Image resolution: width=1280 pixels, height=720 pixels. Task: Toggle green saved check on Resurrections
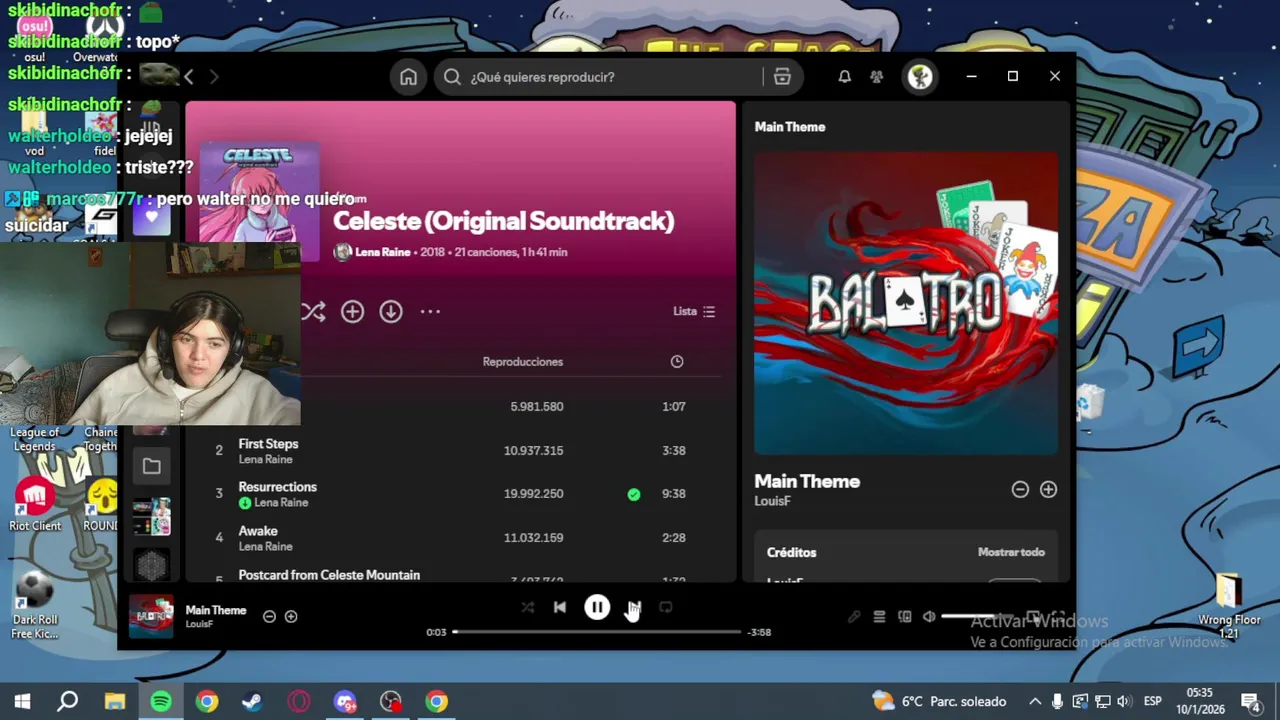[634, 494]
